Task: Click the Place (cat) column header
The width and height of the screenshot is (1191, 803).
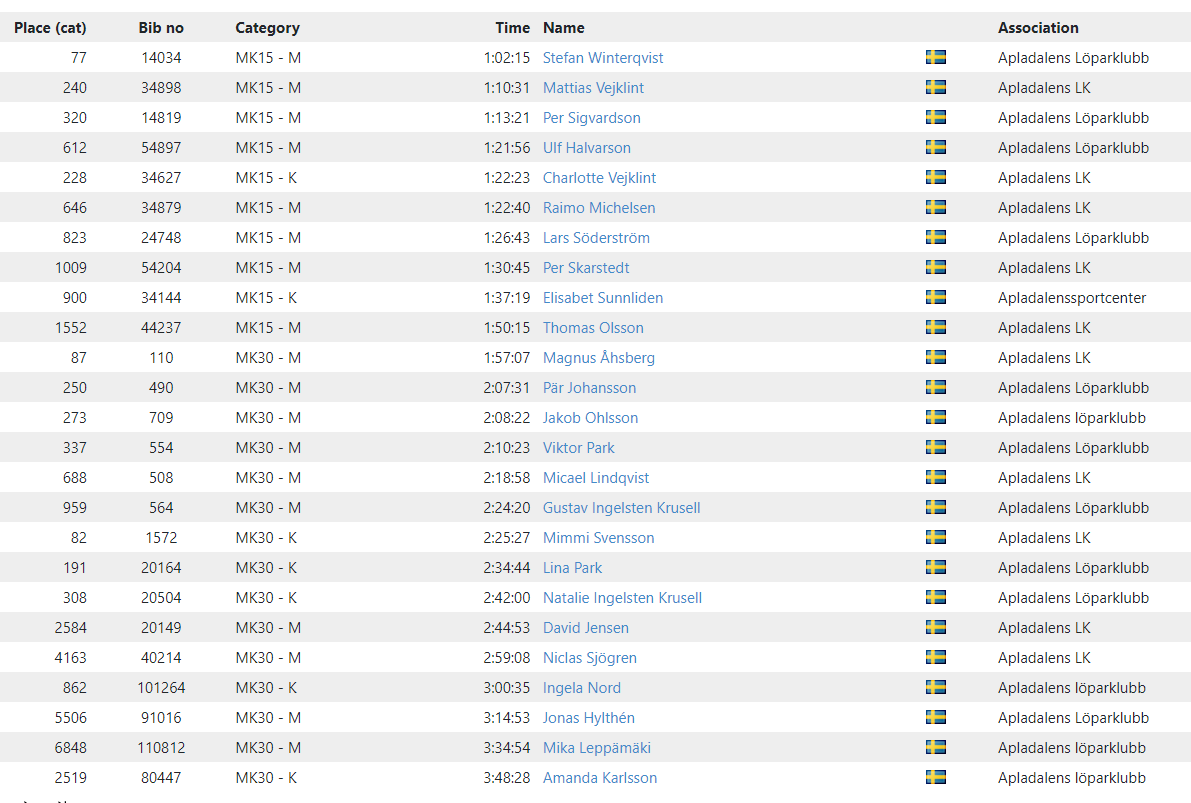Action: click(50, 28)
